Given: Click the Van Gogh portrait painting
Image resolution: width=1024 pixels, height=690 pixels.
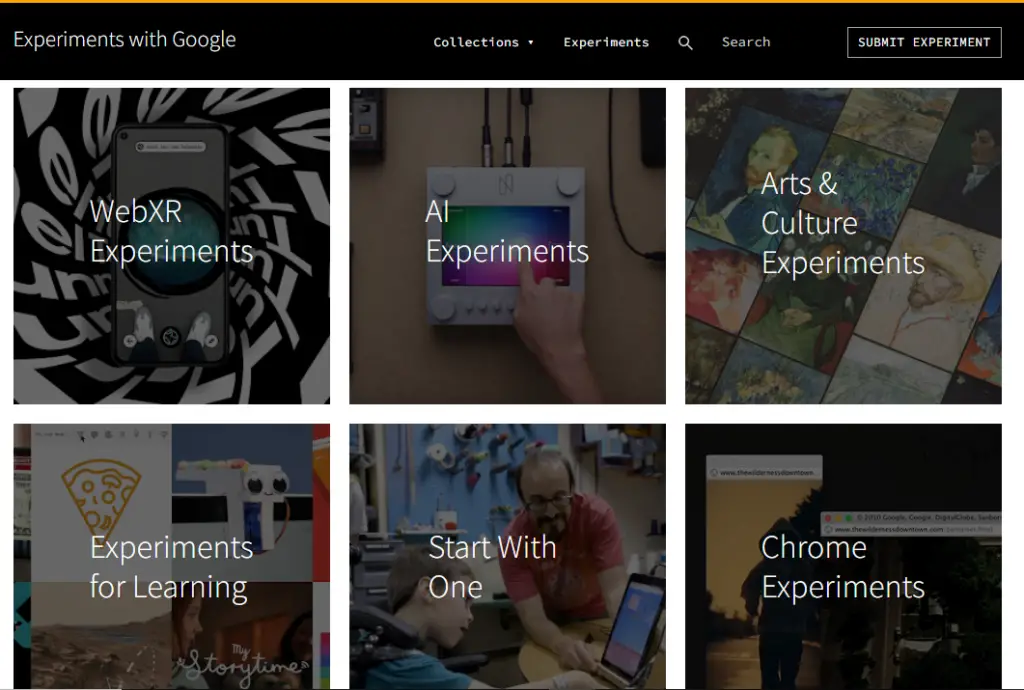Looking at the screenshot, I should (772, 168).
